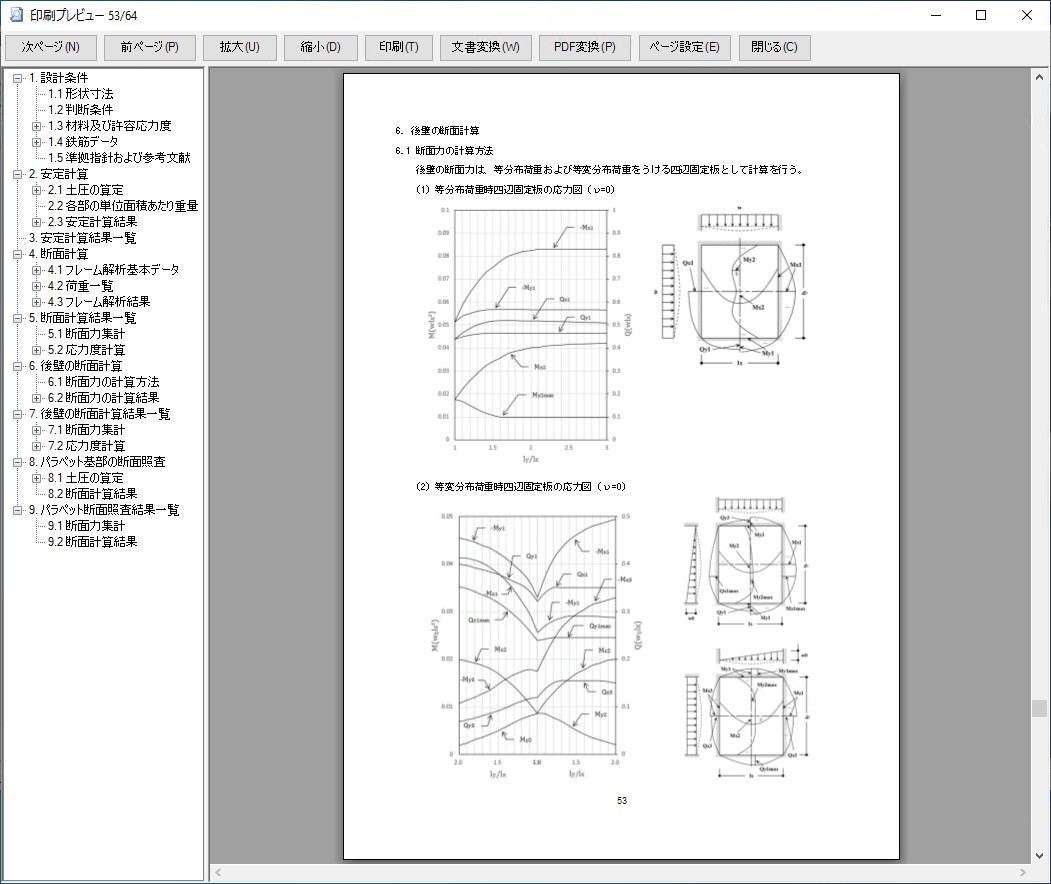Select 9.2 断面計算結果 in the tree
This screenshot has width=1051, height=884.
(x=92, y=542)
